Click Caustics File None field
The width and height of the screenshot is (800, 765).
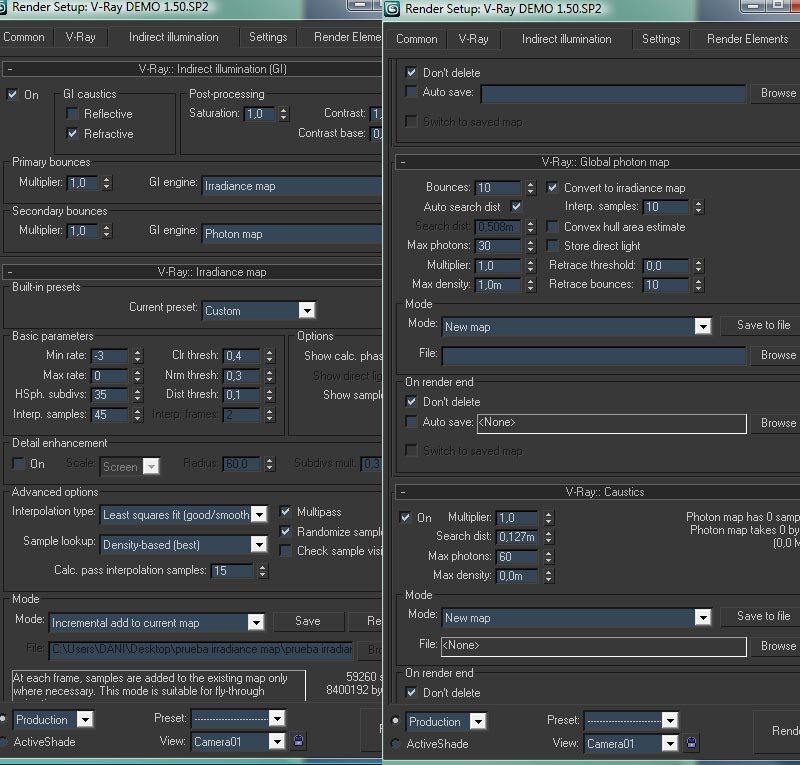tap(593, 646)
